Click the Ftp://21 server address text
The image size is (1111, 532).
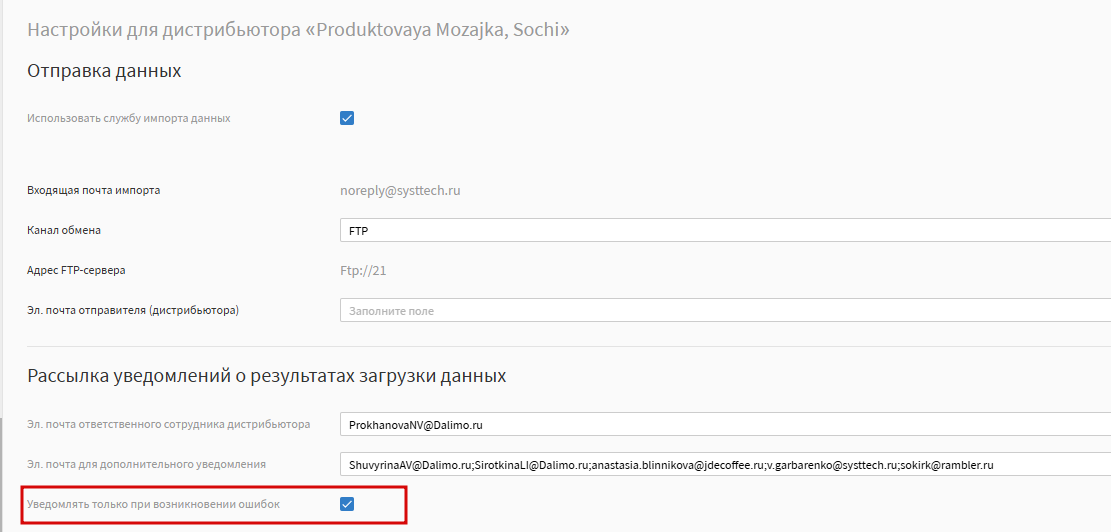363,271
